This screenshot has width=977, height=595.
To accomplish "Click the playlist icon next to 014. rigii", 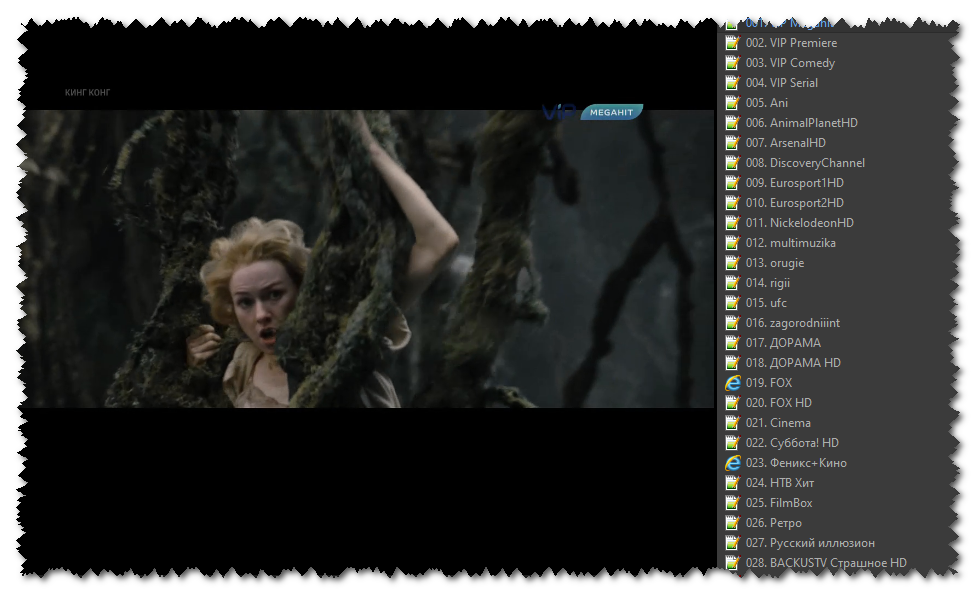I will 733,283.
